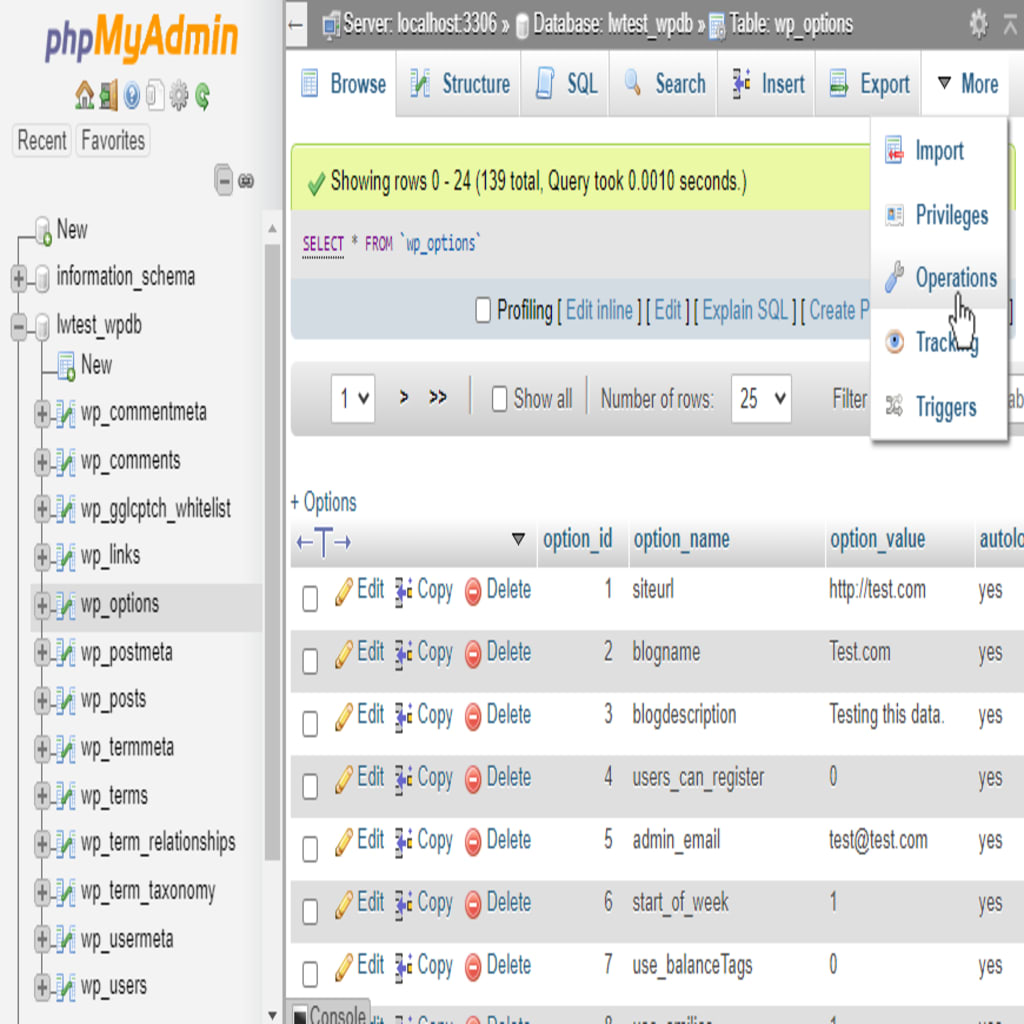
Task: Open phpMyAdmin documentation help icon
Action: click(131, 96)
